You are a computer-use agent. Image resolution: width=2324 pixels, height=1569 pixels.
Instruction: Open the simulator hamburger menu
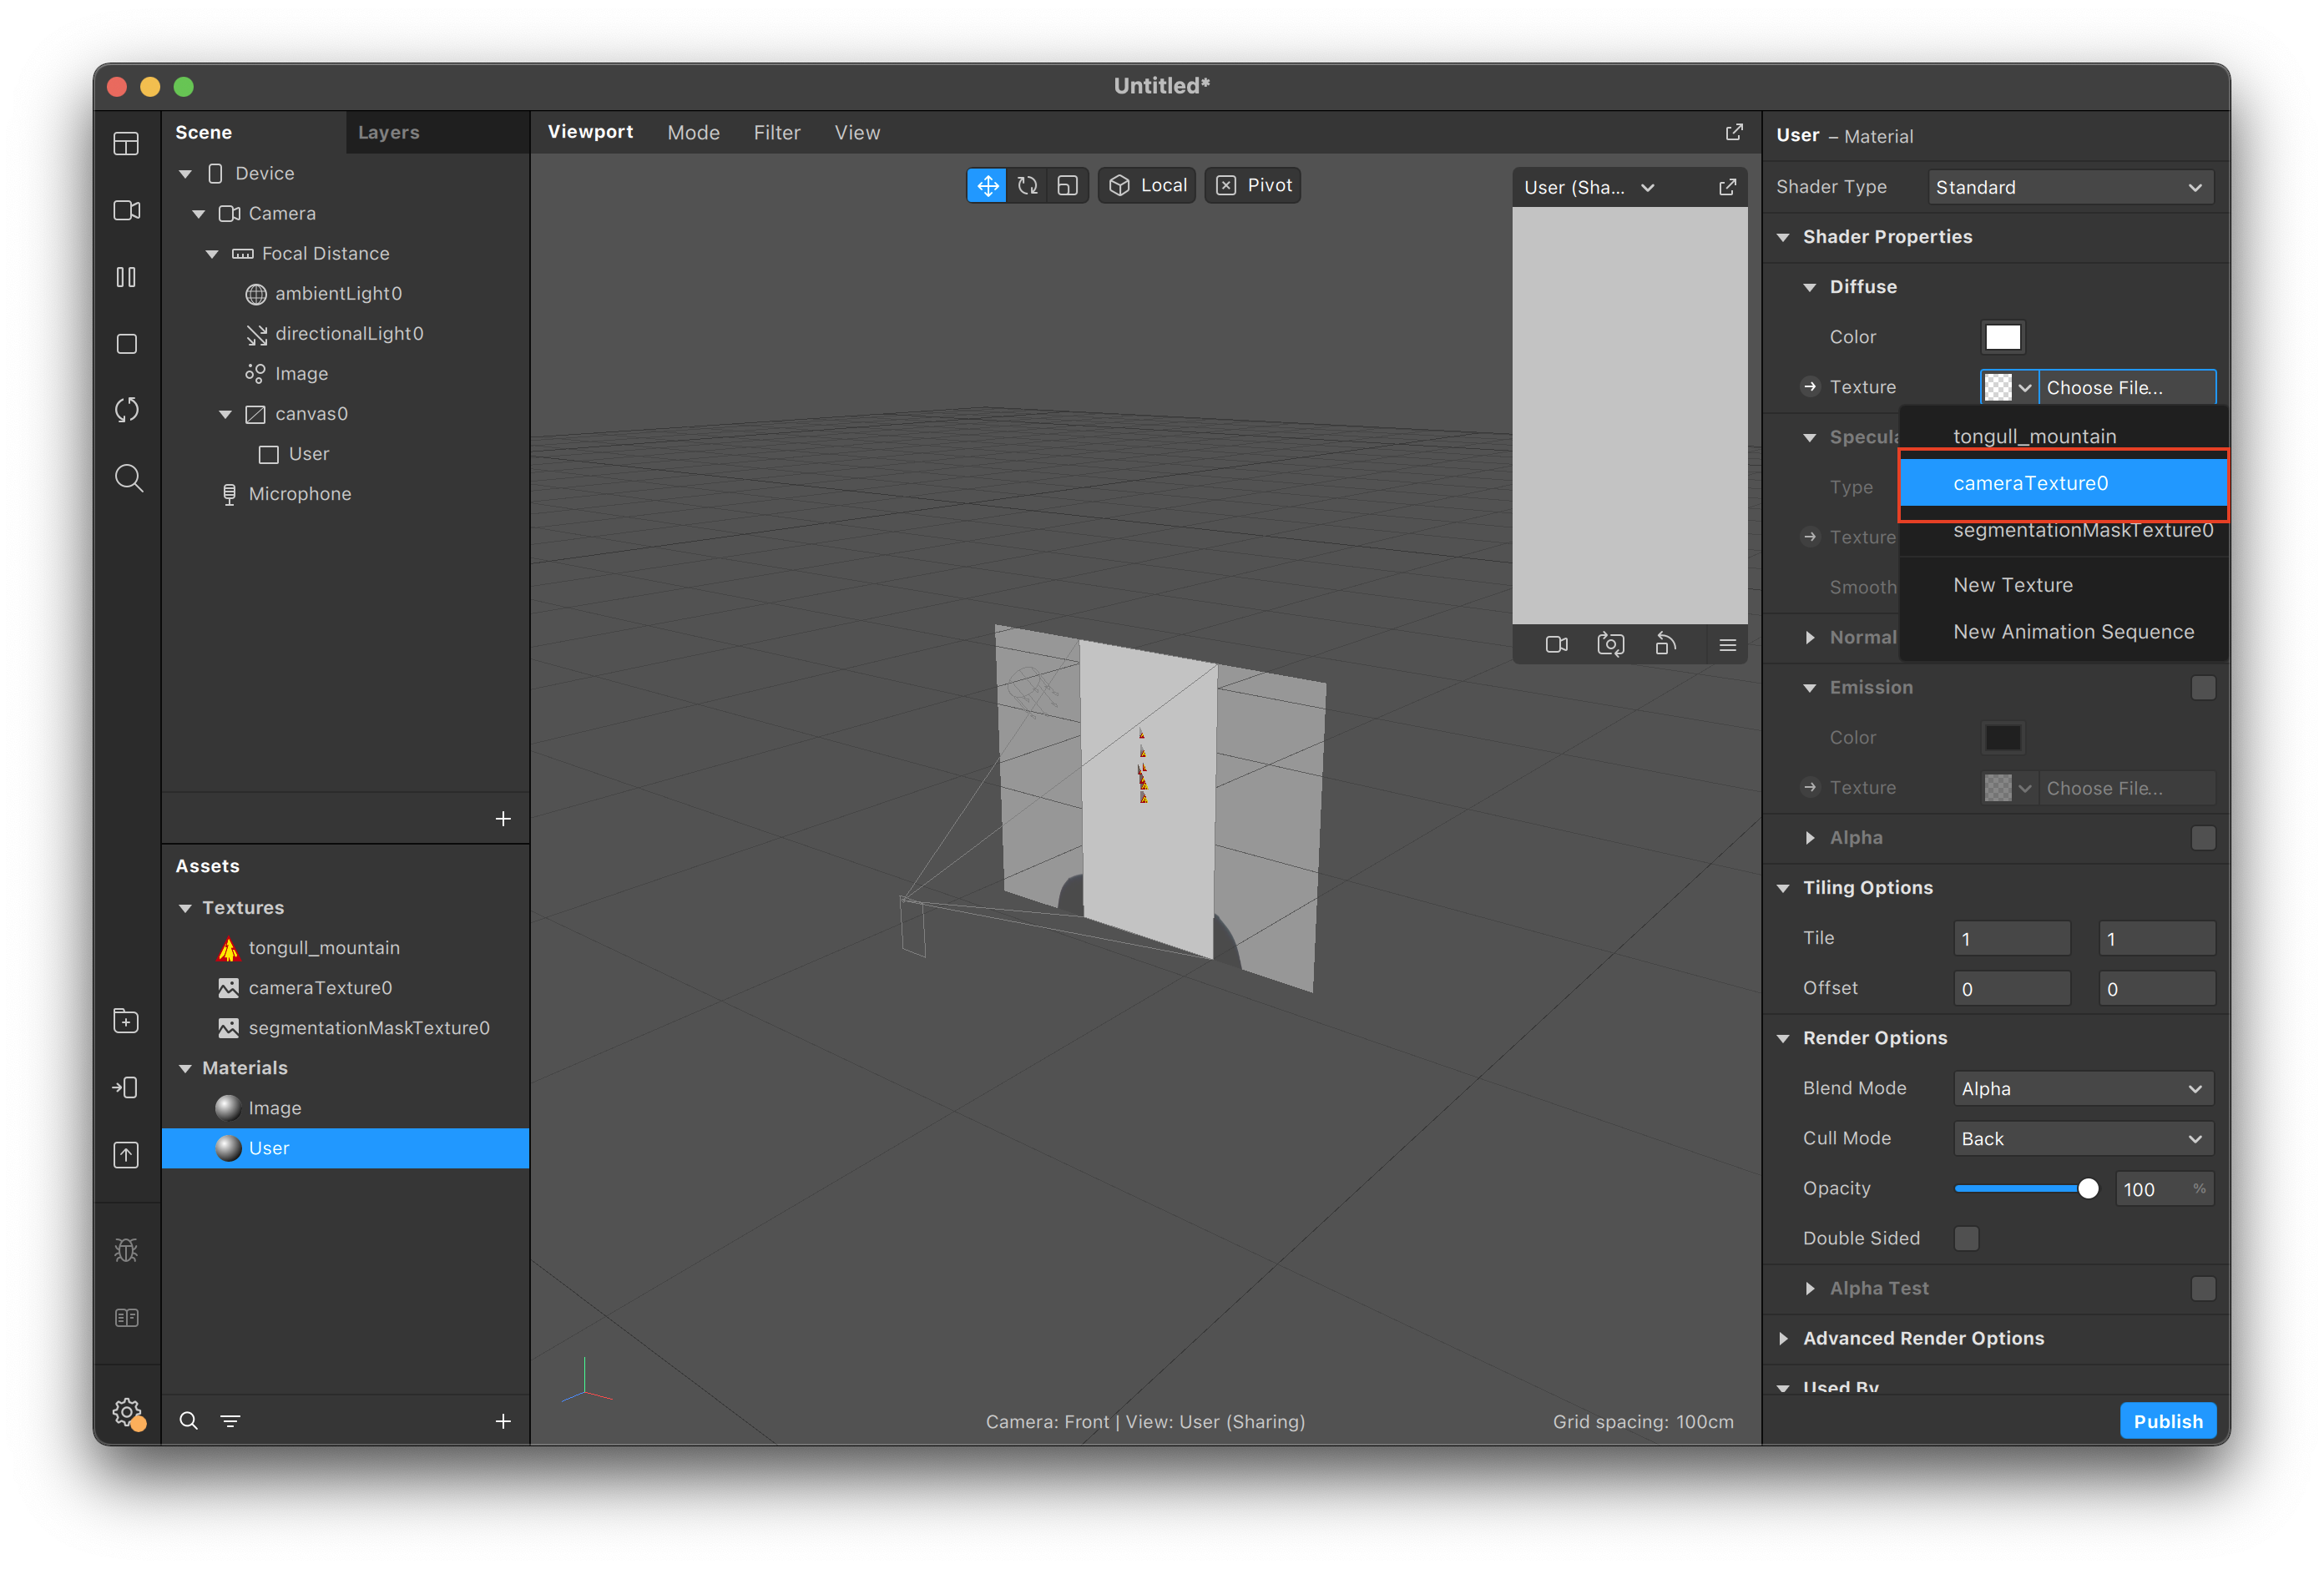point(1727,645)
